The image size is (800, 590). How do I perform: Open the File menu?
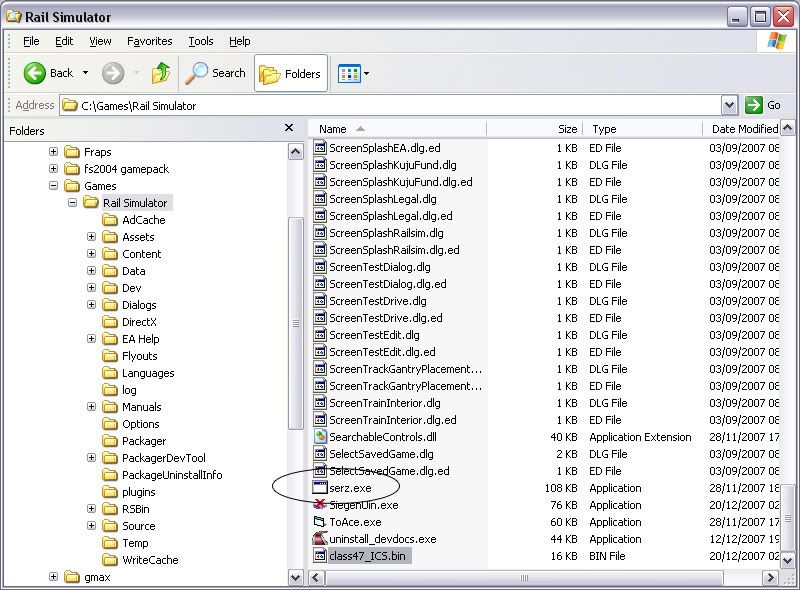[31, 41]
